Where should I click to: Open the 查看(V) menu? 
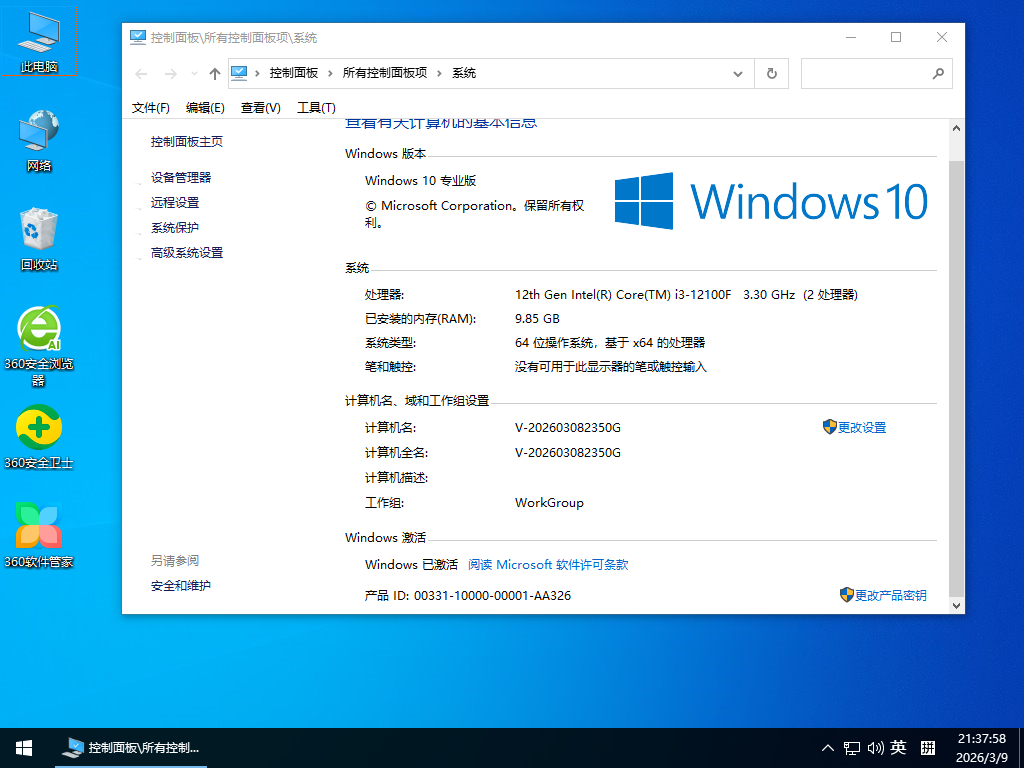[x=260, y=107]
